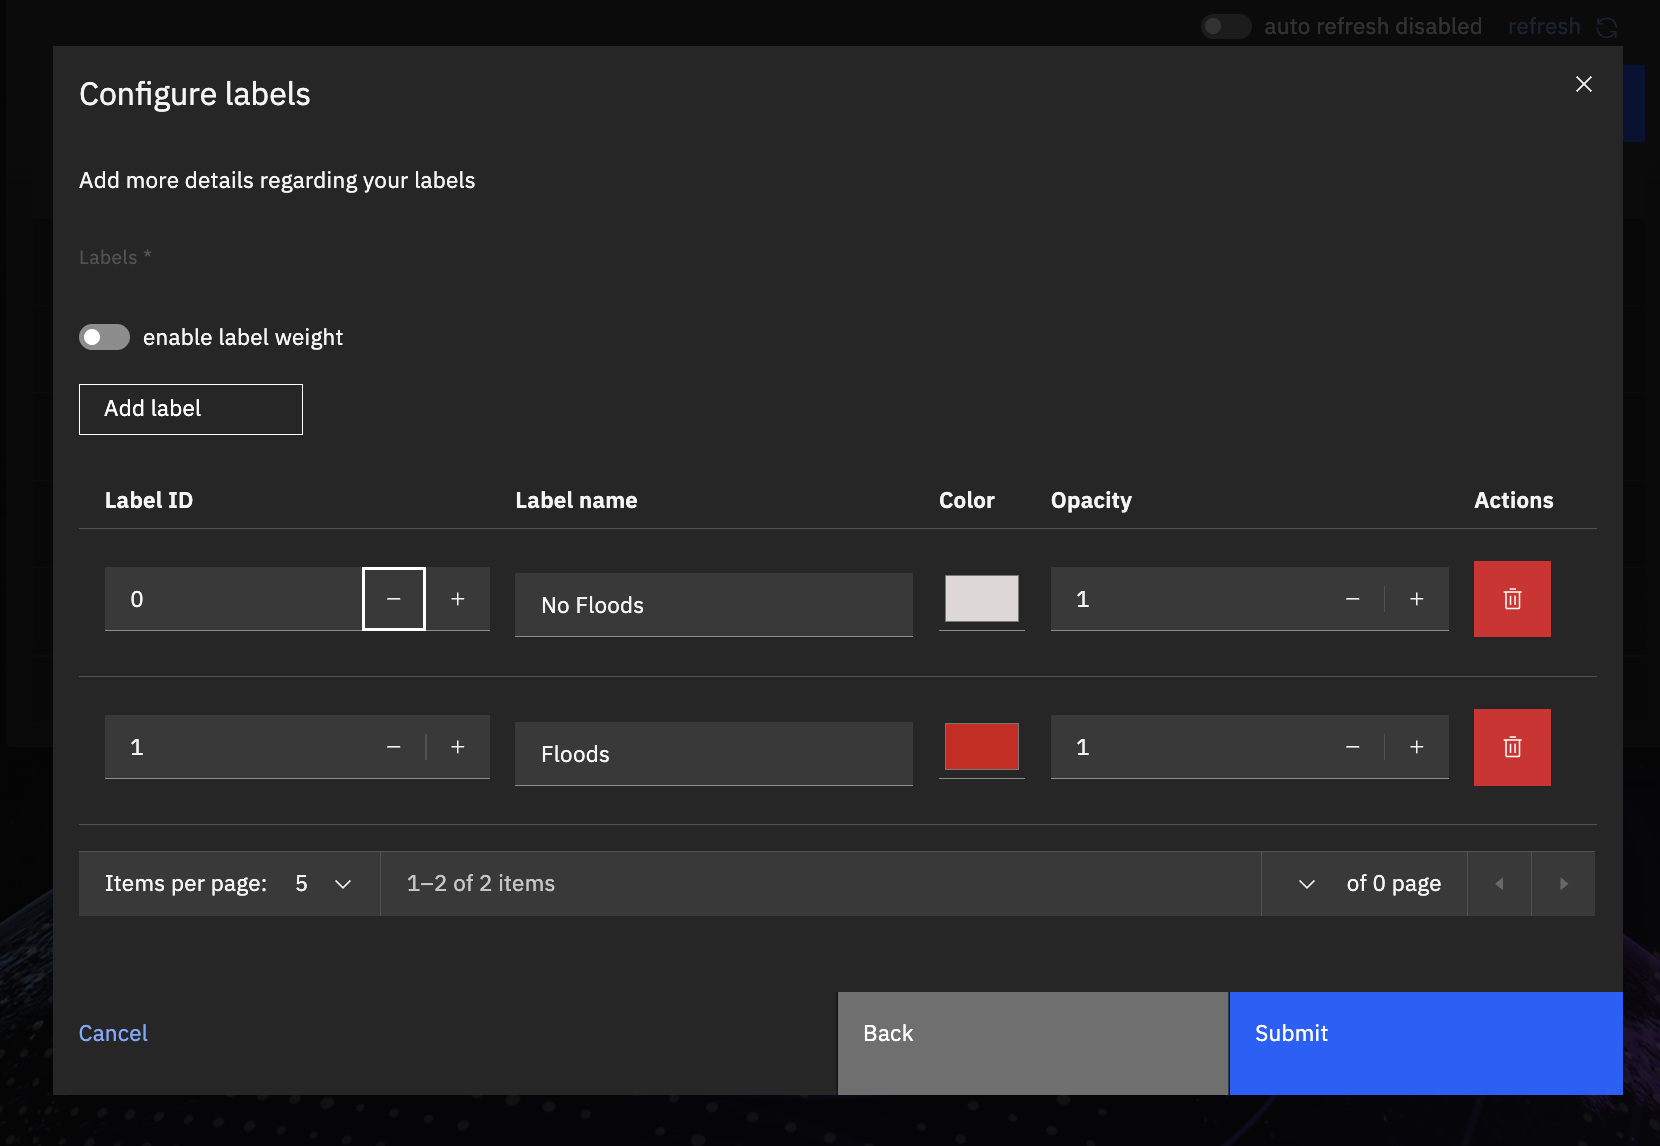Lower opacity of No Floods label

1352,599
